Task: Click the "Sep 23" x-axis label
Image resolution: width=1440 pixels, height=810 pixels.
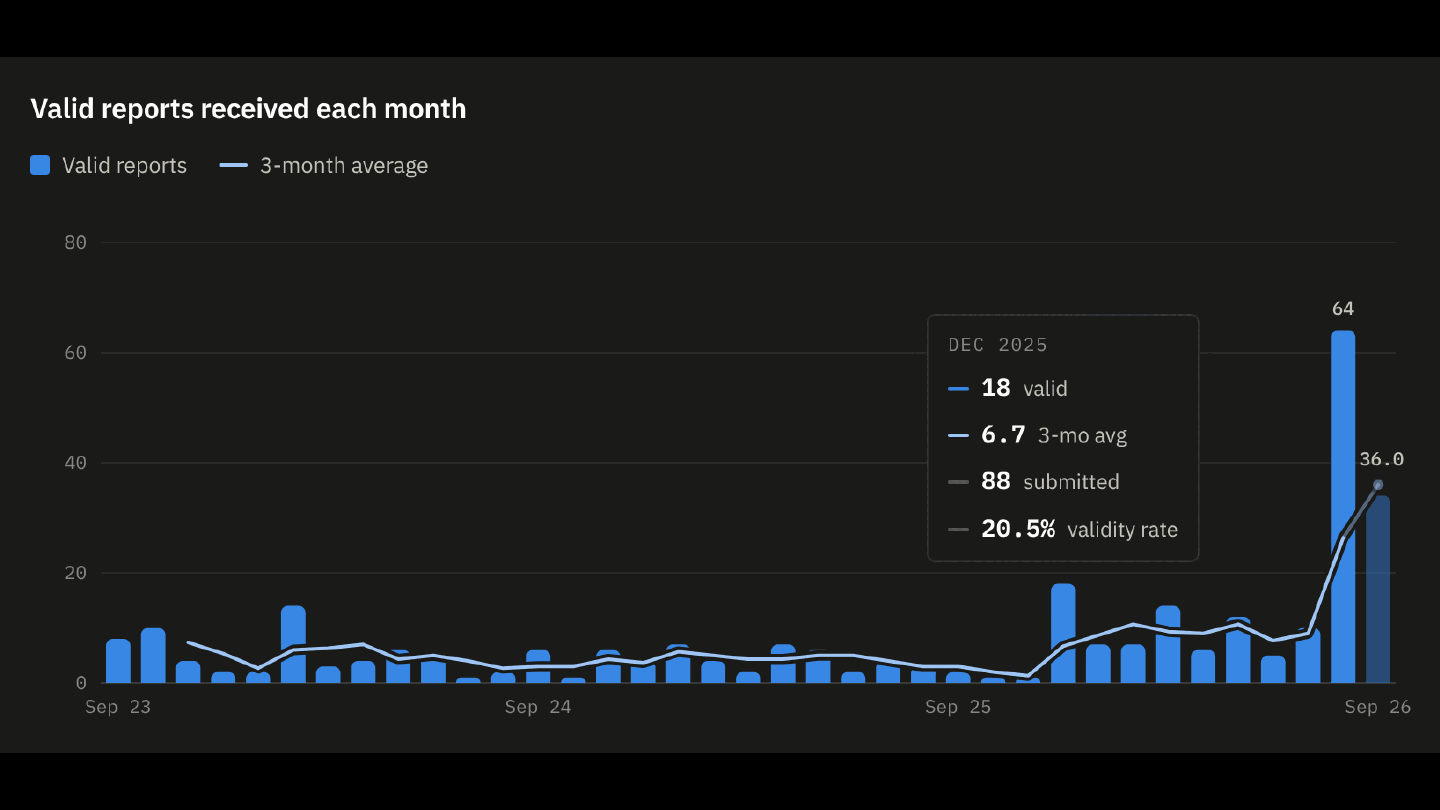Action: pyautogui.click(x=118, y=708)
